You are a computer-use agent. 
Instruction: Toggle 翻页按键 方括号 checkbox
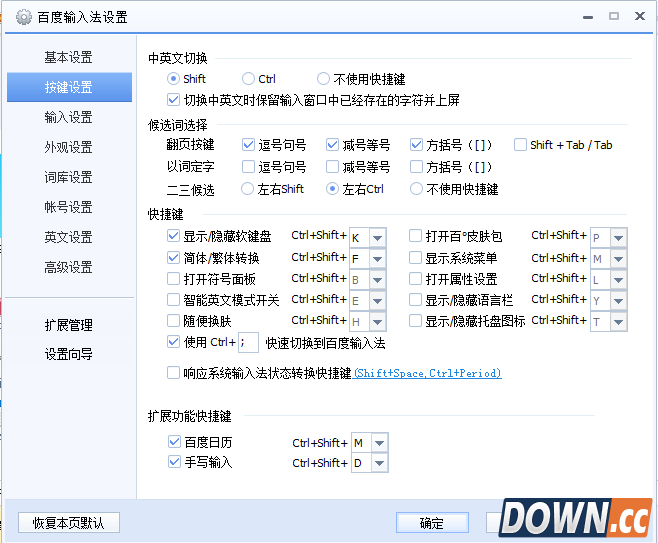point(416,145)
